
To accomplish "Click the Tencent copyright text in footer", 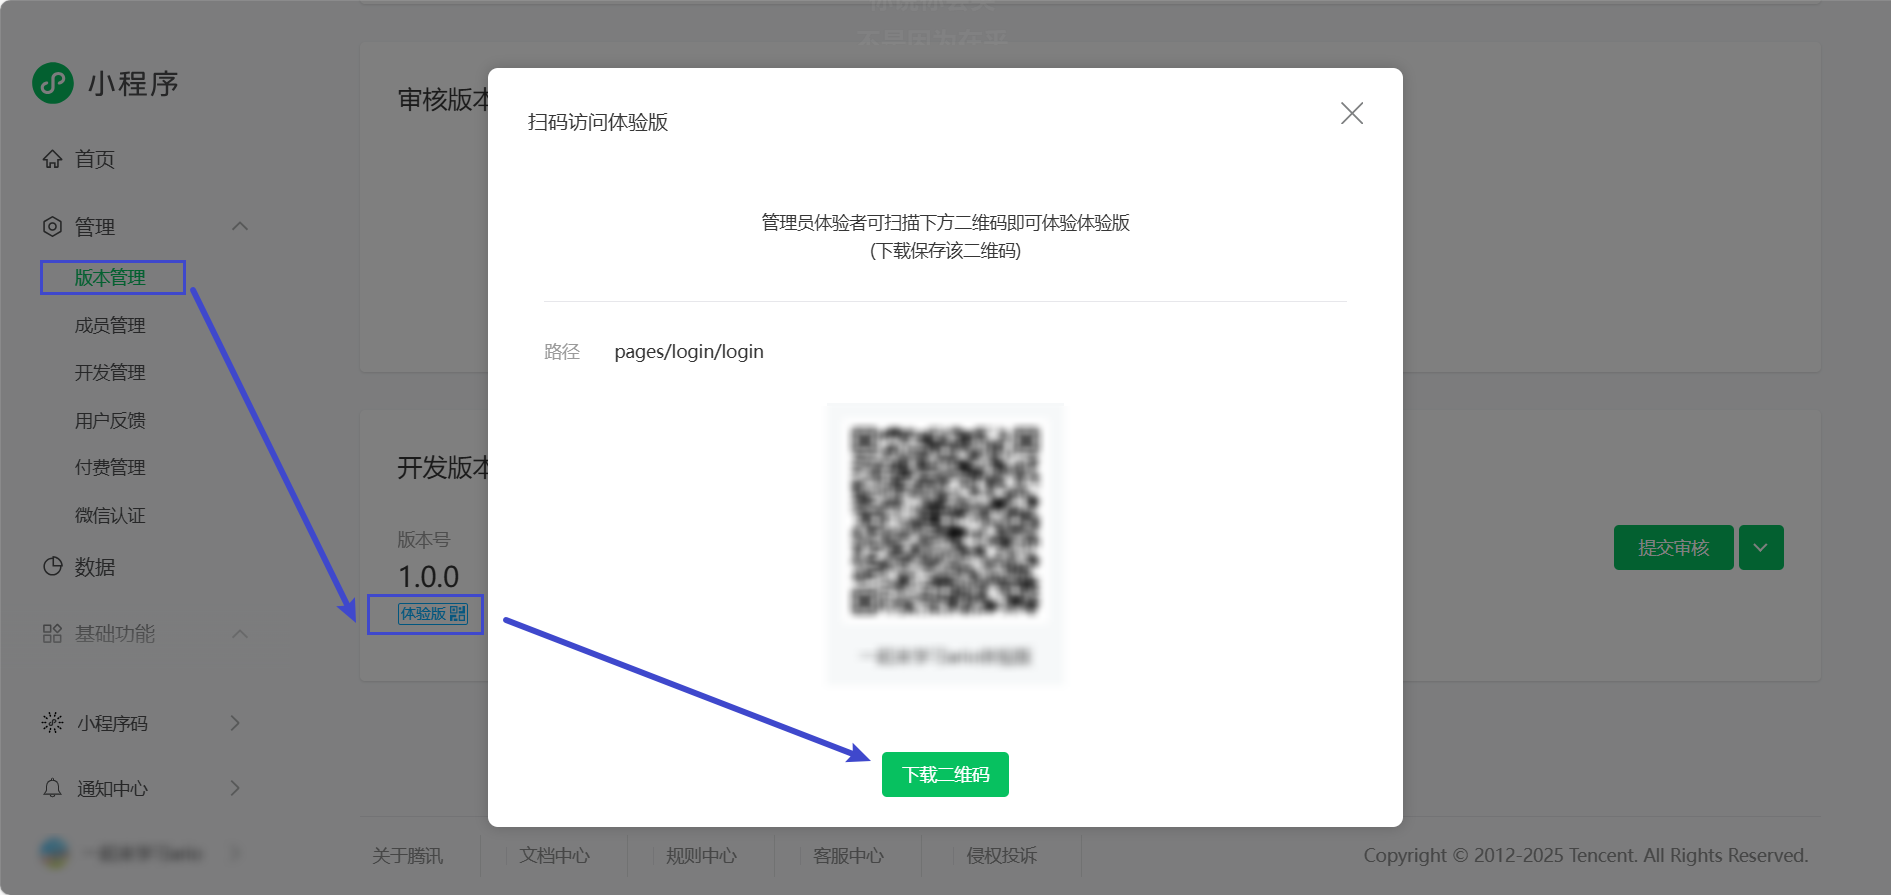I will point(1586,856).
